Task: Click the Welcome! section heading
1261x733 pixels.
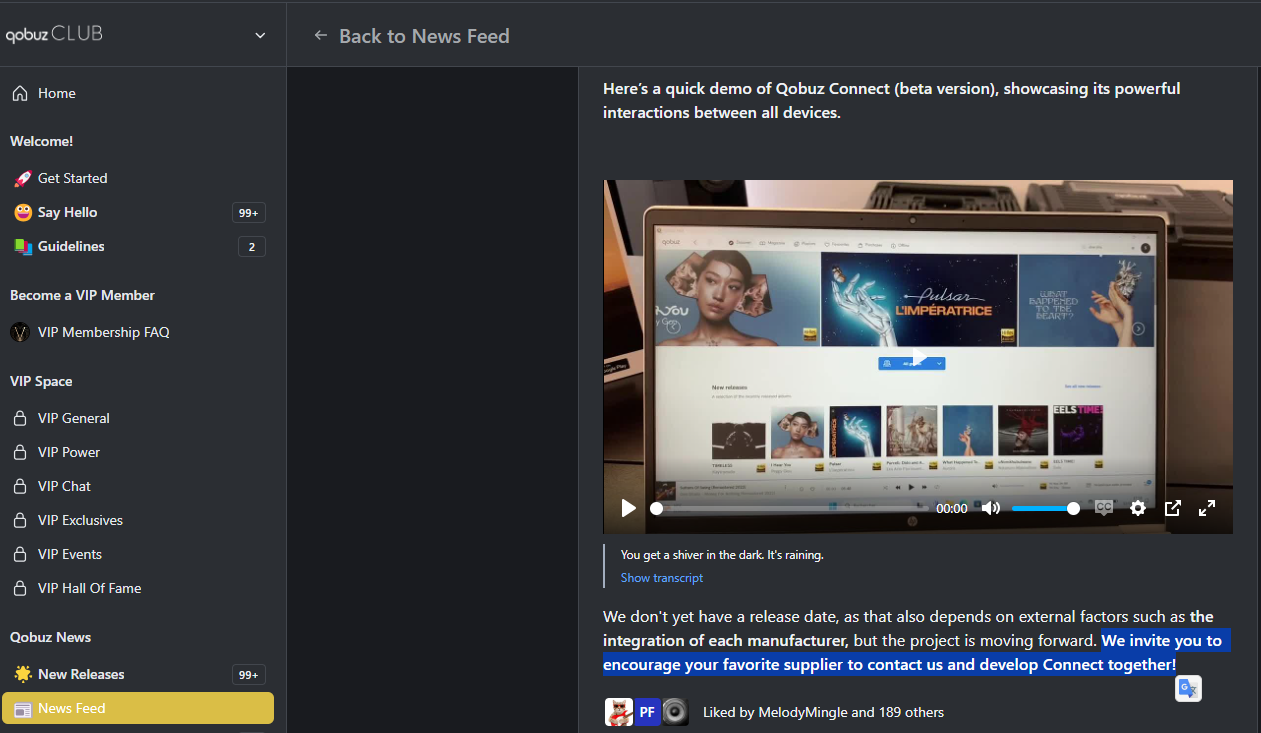Action: 41,141
